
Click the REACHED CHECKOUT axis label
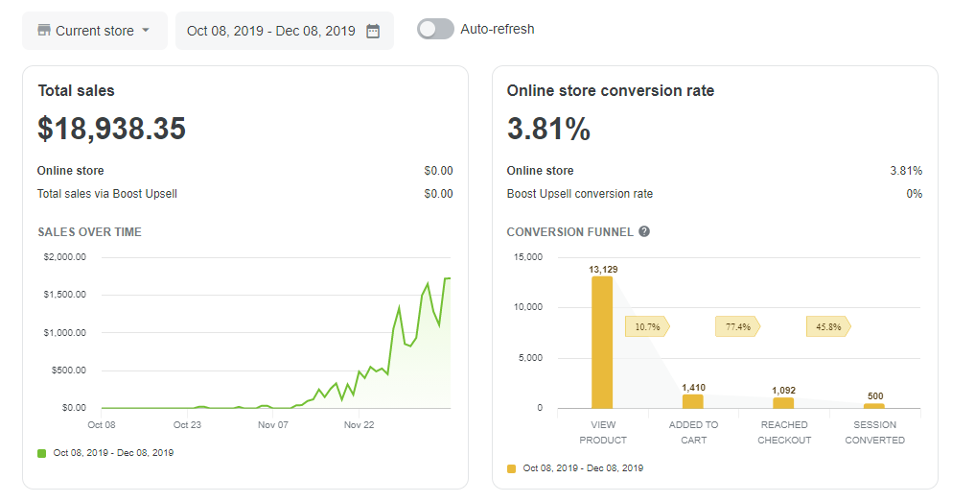tap(784, 432)
